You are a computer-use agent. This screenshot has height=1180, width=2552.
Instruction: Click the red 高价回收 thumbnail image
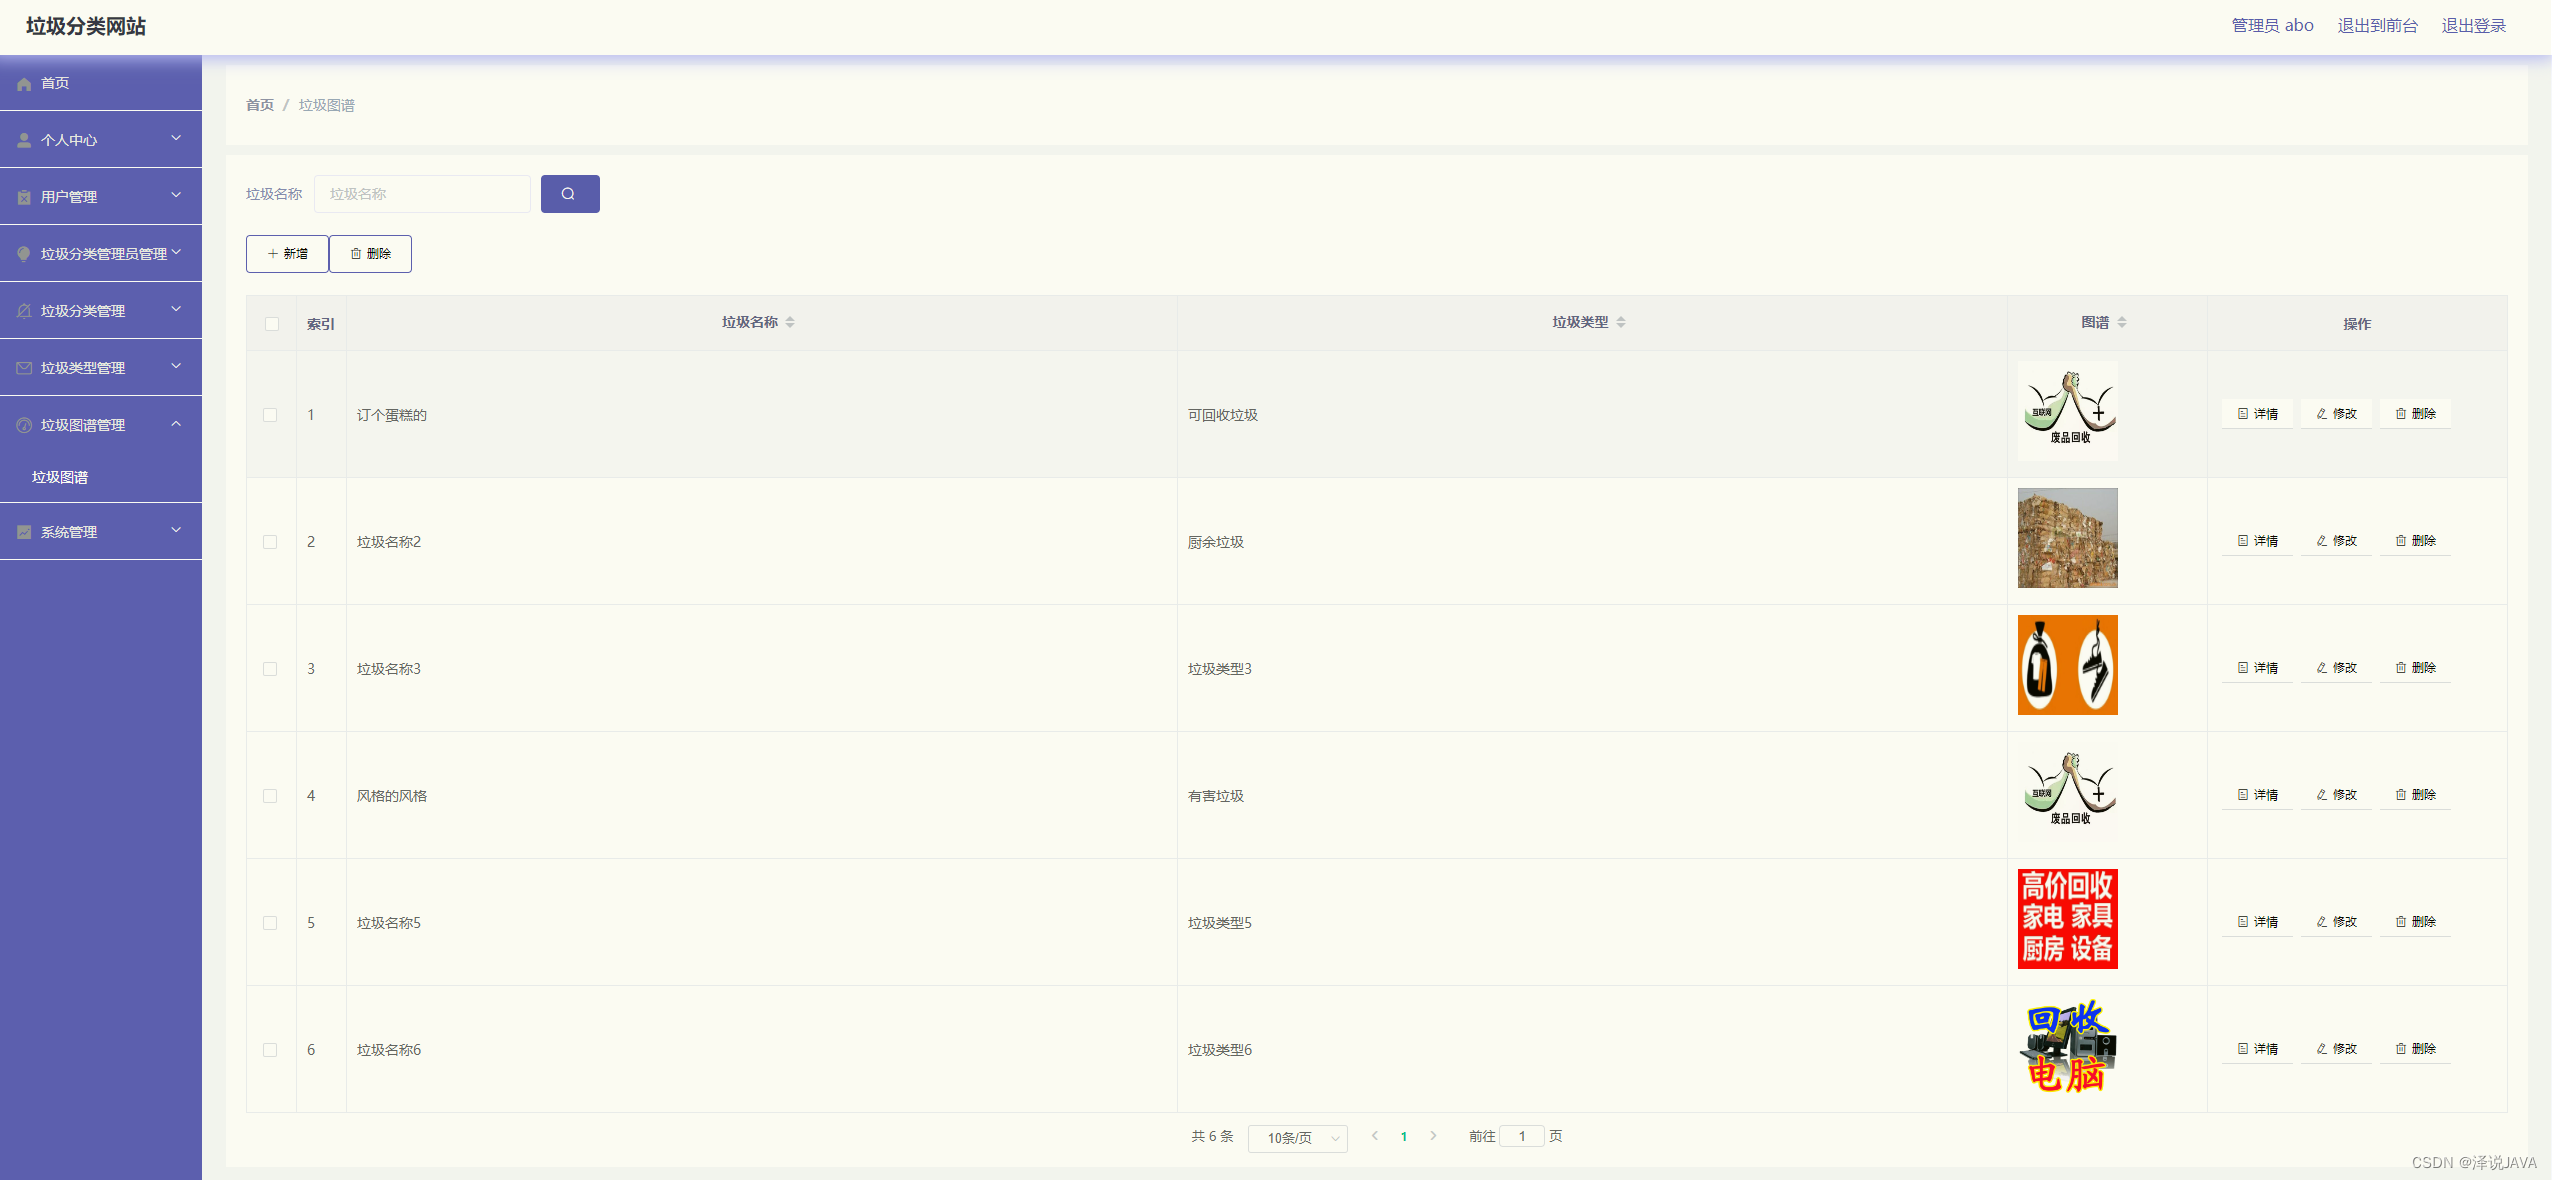[2067, 919]
